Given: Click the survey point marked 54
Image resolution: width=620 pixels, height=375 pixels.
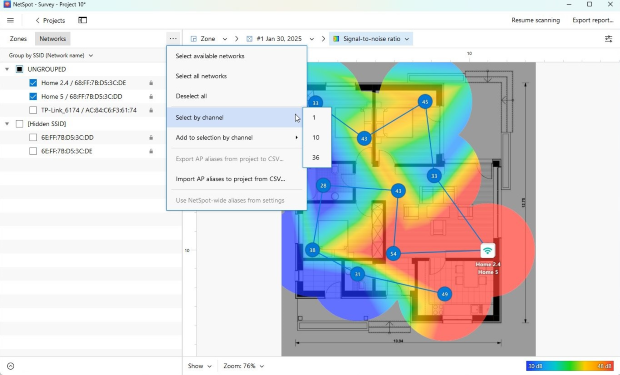Looking at the screenshot, I should (x=393, y=254).
